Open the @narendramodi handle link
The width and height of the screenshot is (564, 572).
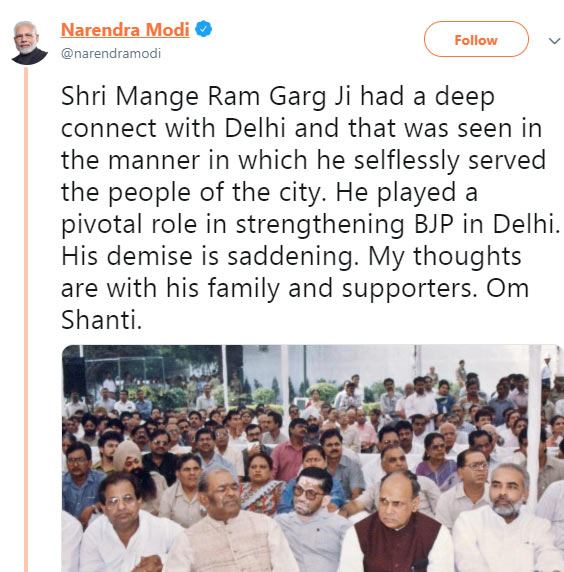coord(111,53)
